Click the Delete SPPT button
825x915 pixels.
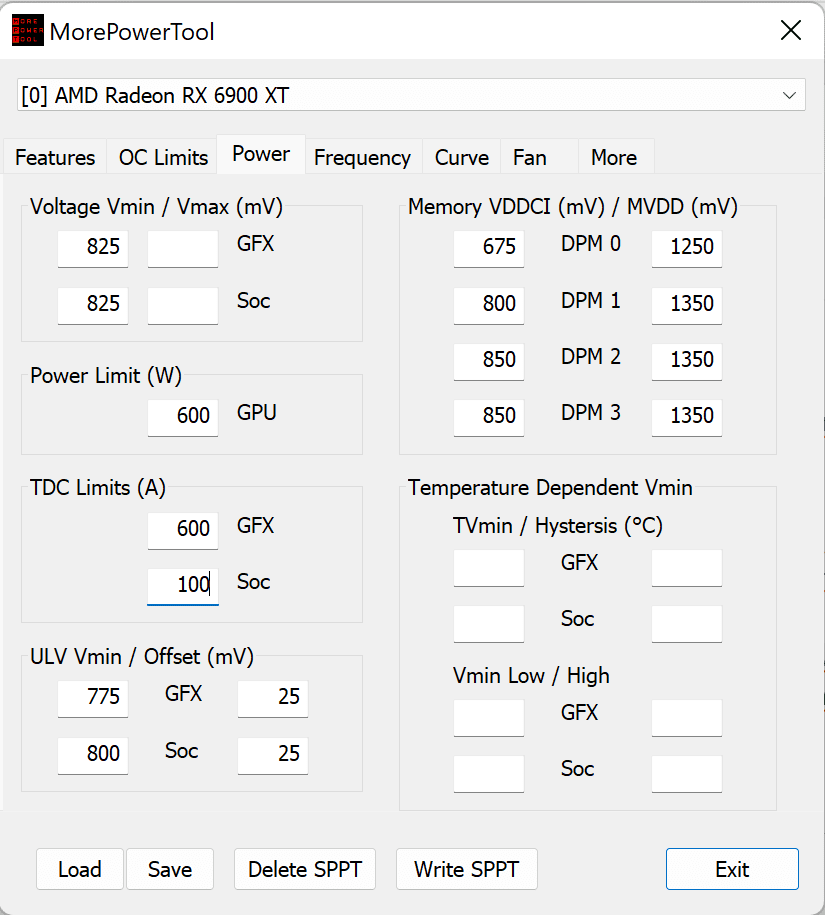305,869
